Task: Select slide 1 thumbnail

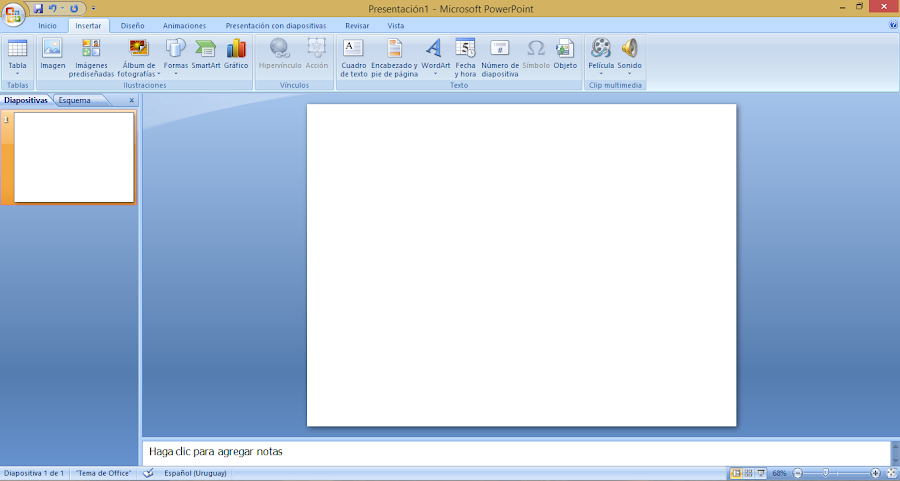Action: 74,157
